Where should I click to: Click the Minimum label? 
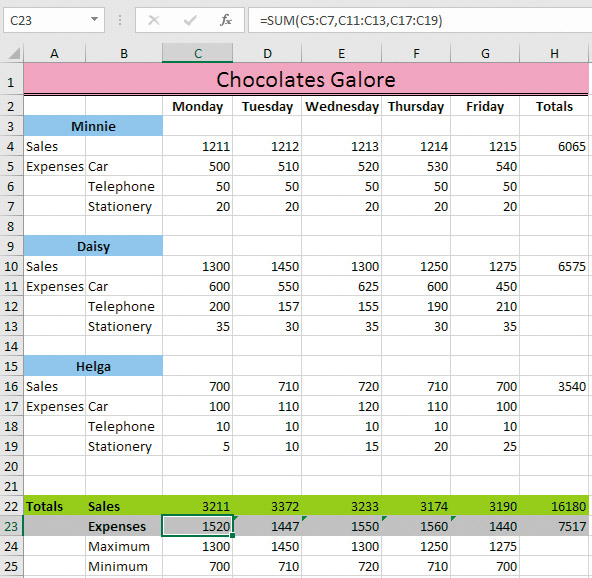point(118,566)
